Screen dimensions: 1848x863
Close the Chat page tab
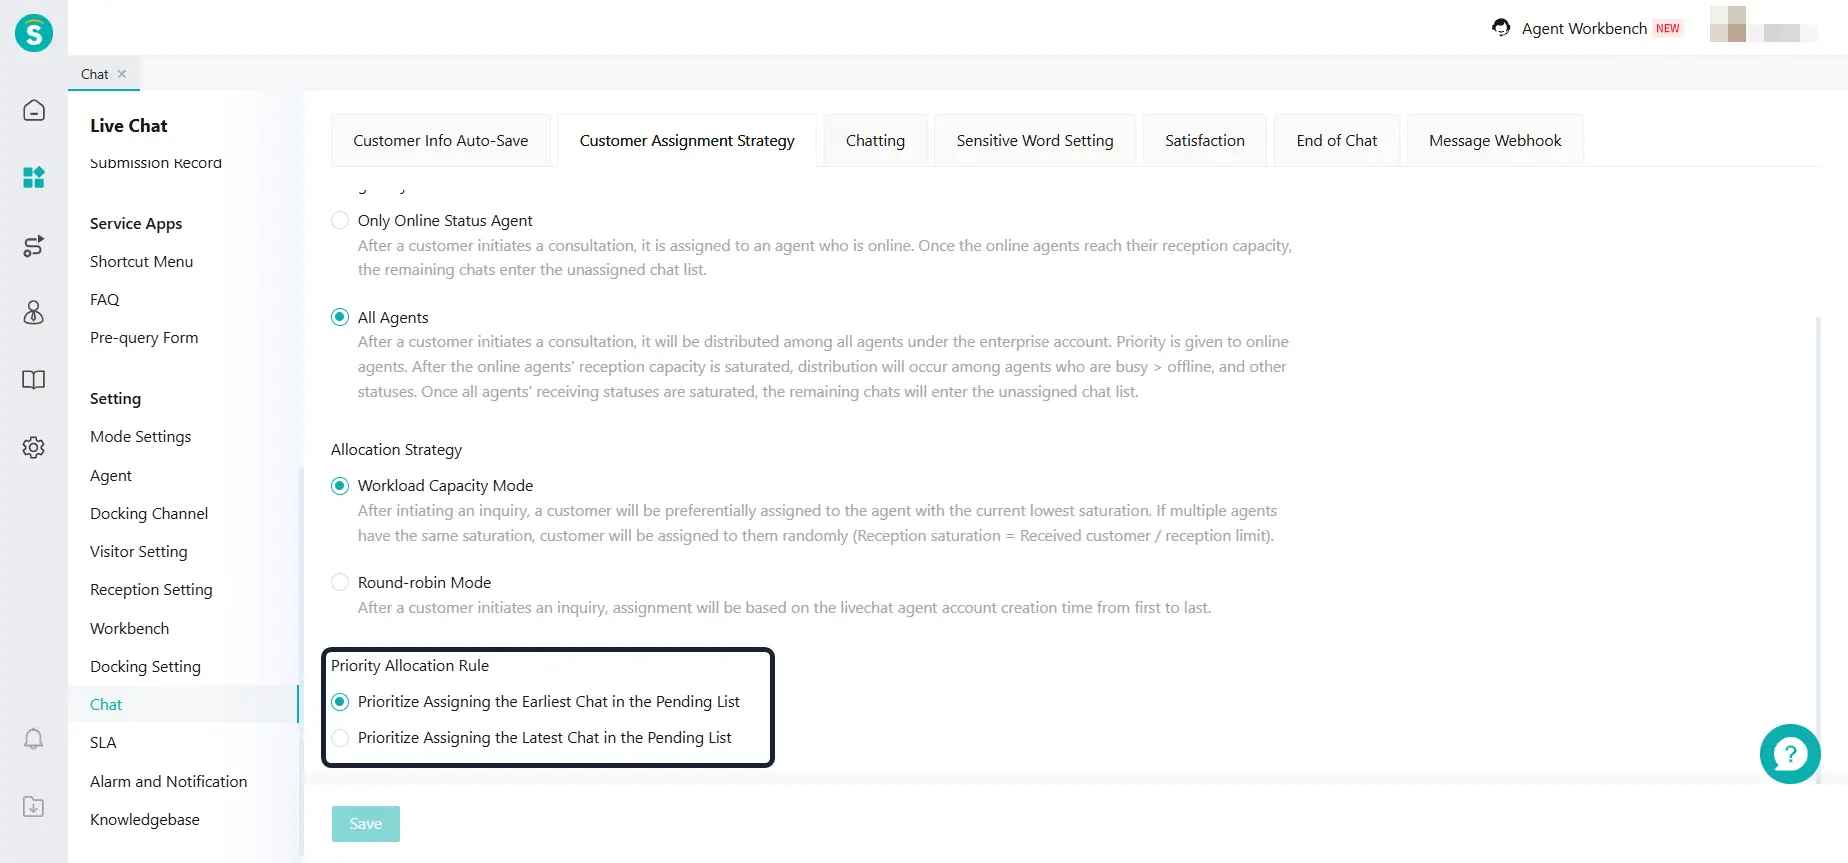122,74
